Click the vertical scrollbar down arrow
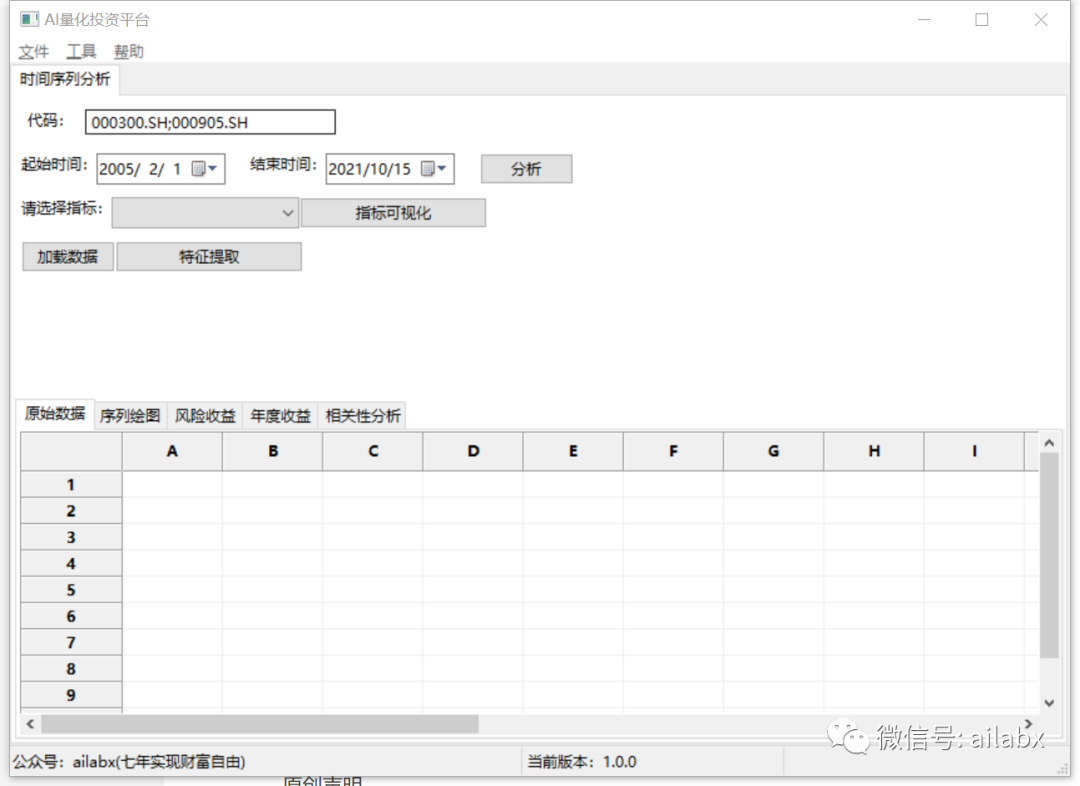 click(1049, 703)
